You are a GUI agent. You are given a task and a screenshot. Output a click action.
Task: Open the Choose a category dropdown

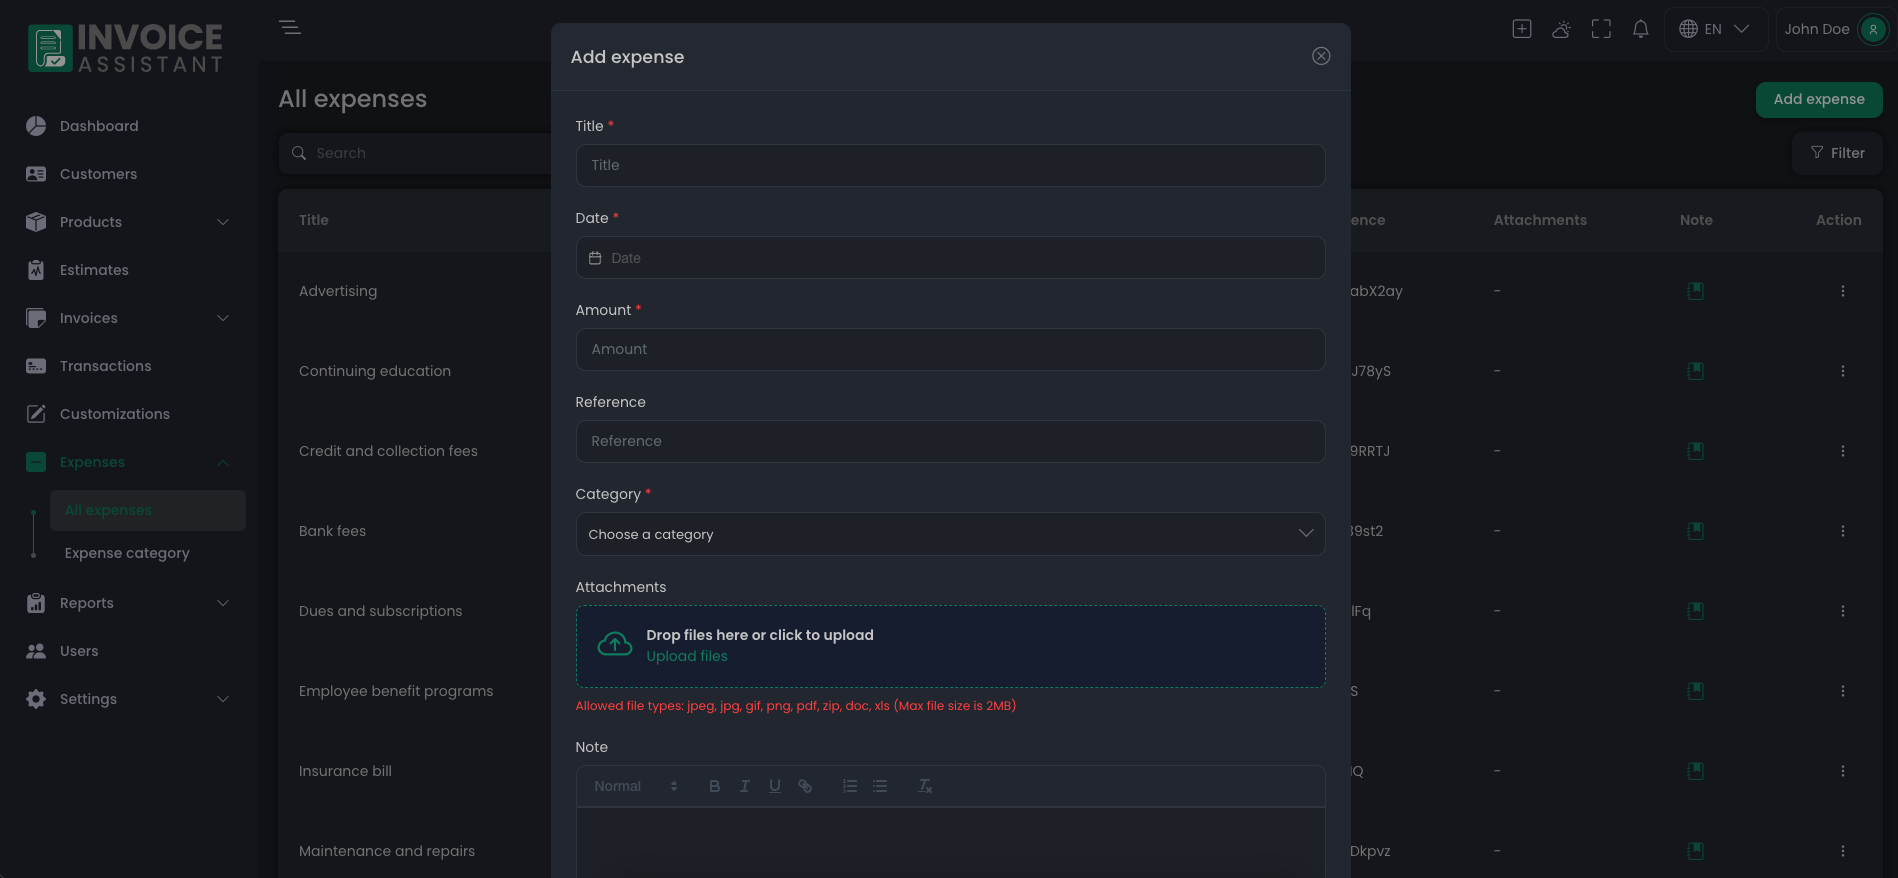950,534
